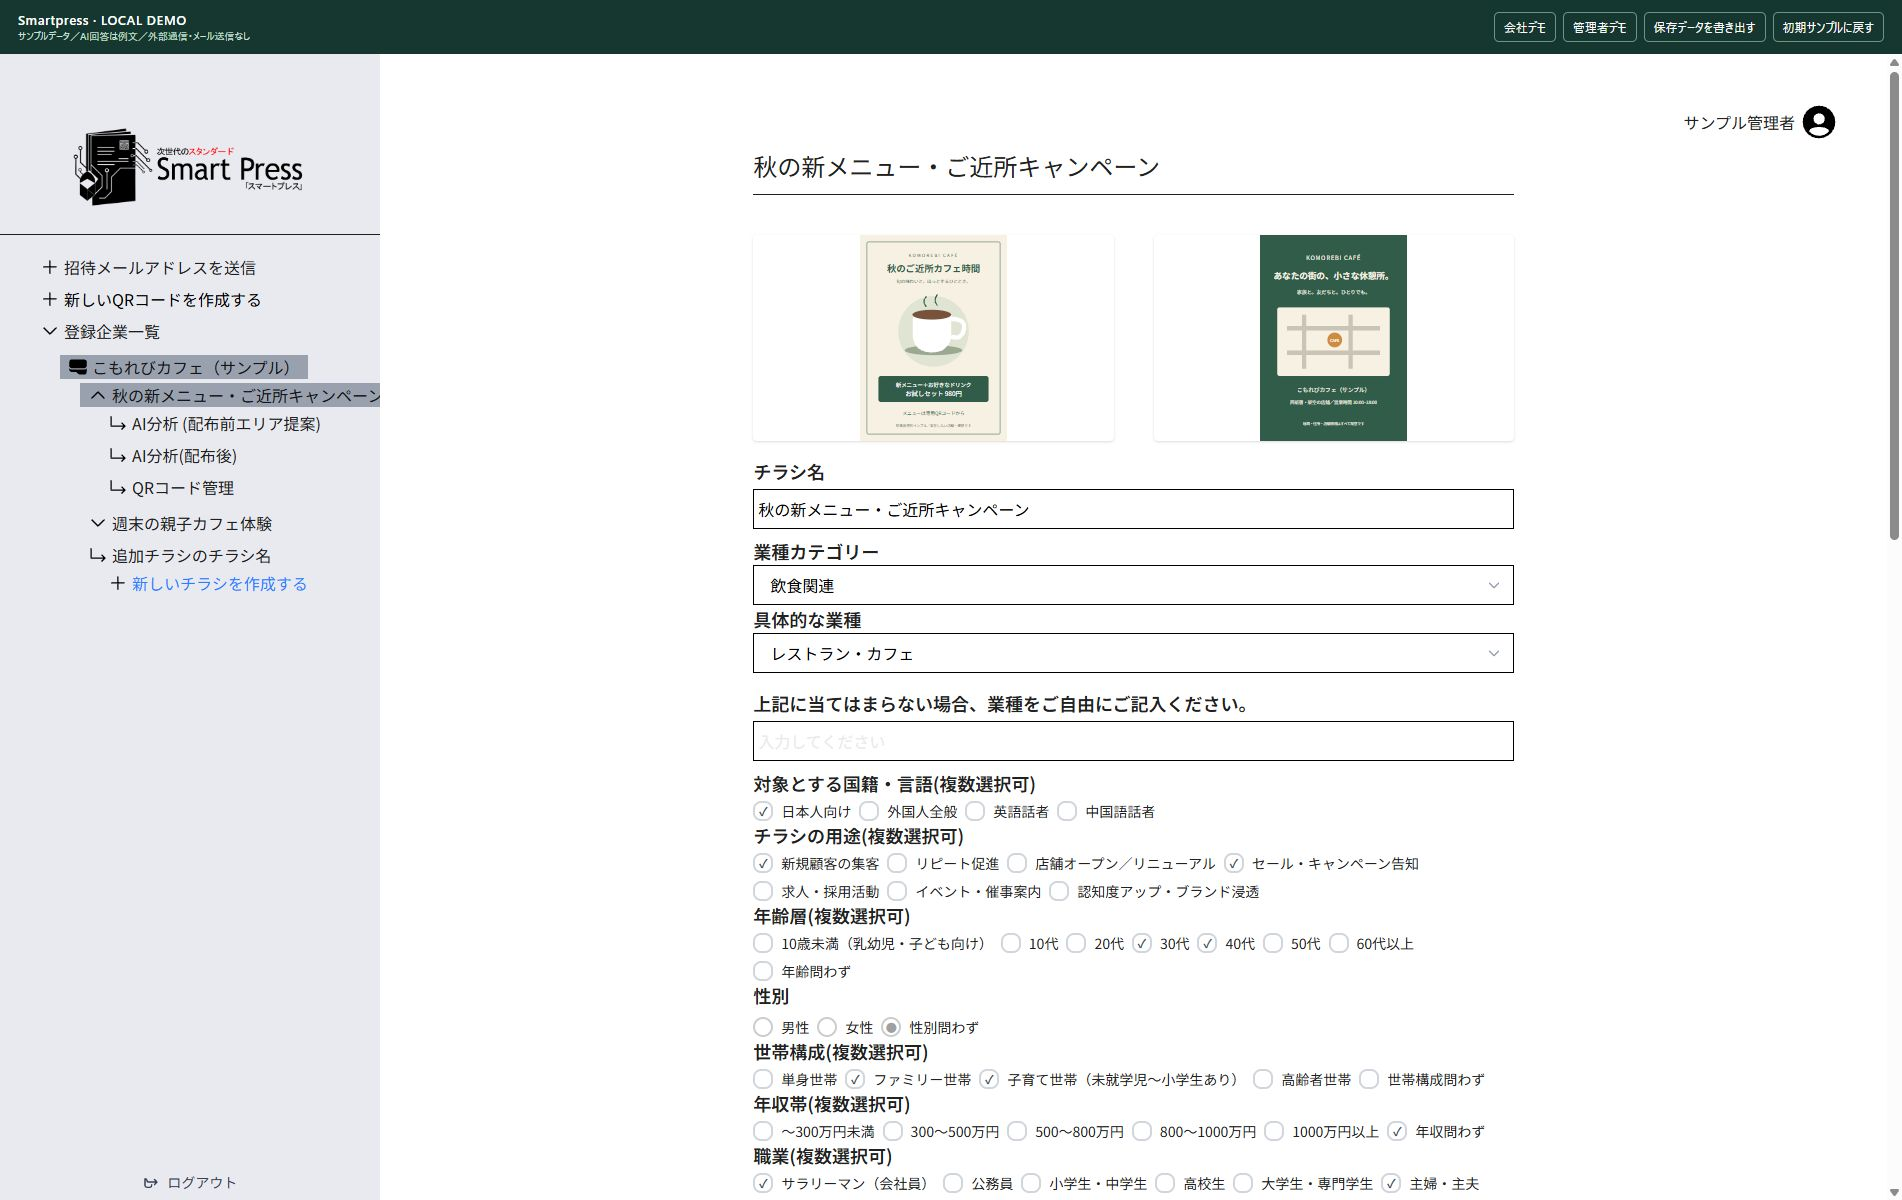Click ログアウト in the sidebar
The image size is (1902, 1200).
[201, 1183]
